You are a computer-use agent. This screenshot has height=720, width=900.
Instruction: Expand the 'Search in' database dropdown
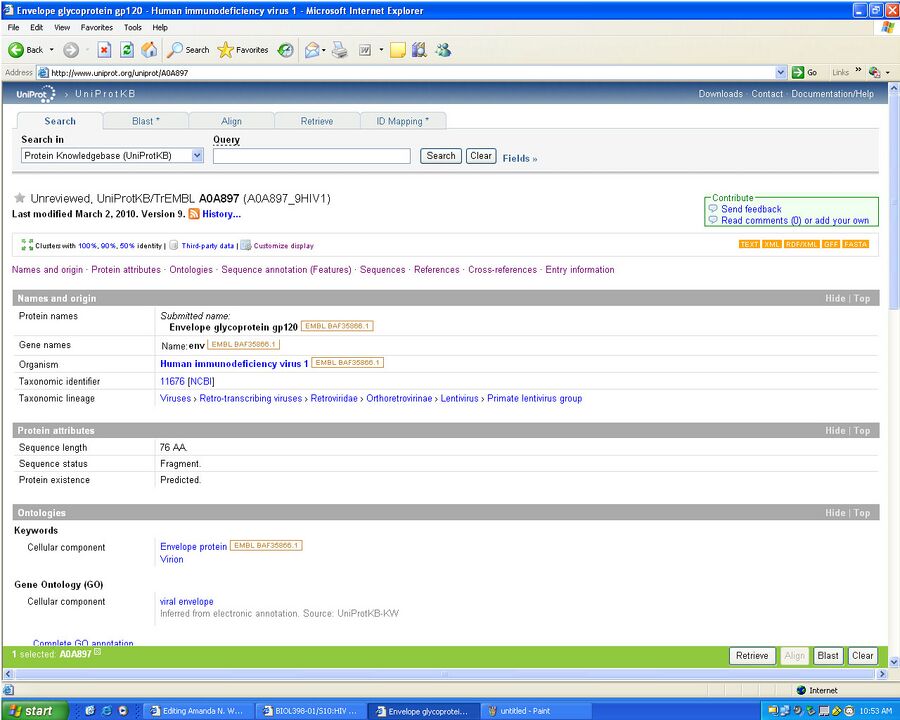(x=197, y=156)
